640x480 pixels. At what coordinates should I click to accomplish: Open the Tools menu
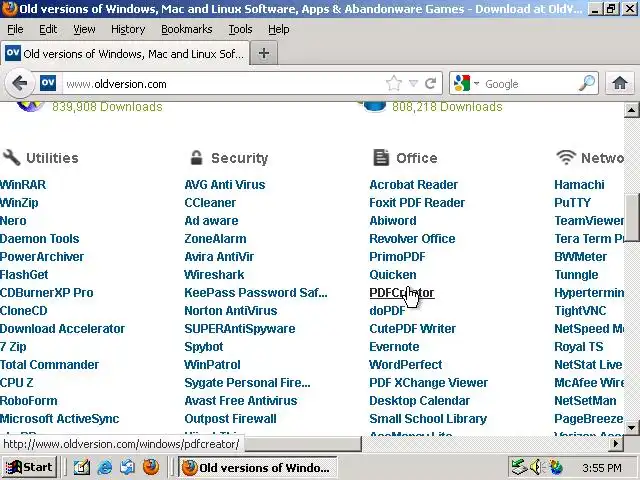coord(240,29)
